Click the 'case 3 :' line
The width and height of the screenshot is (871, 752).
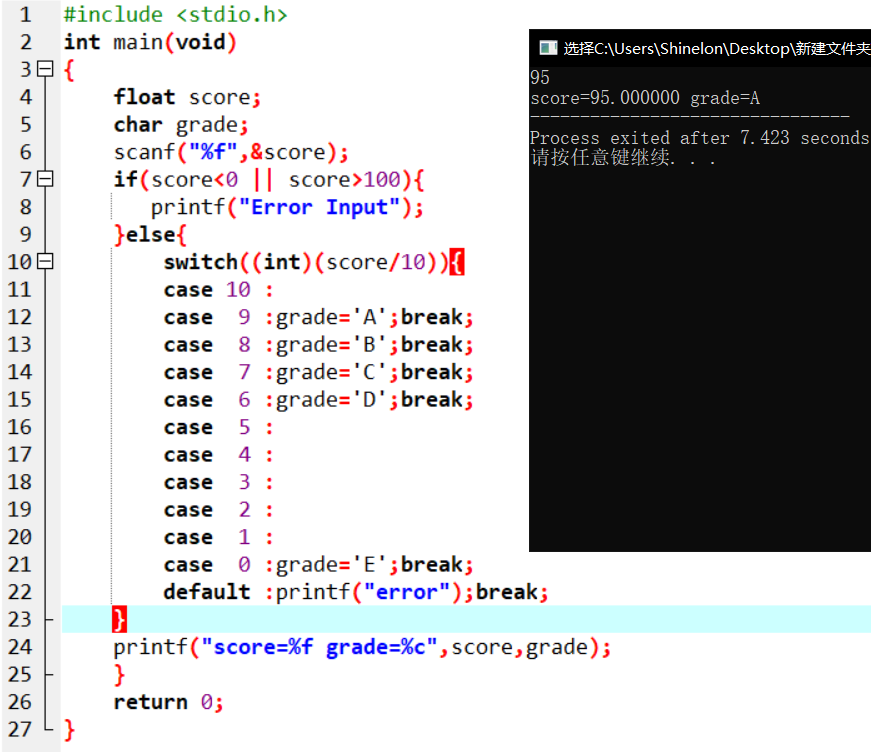click(x=218, y=482)
